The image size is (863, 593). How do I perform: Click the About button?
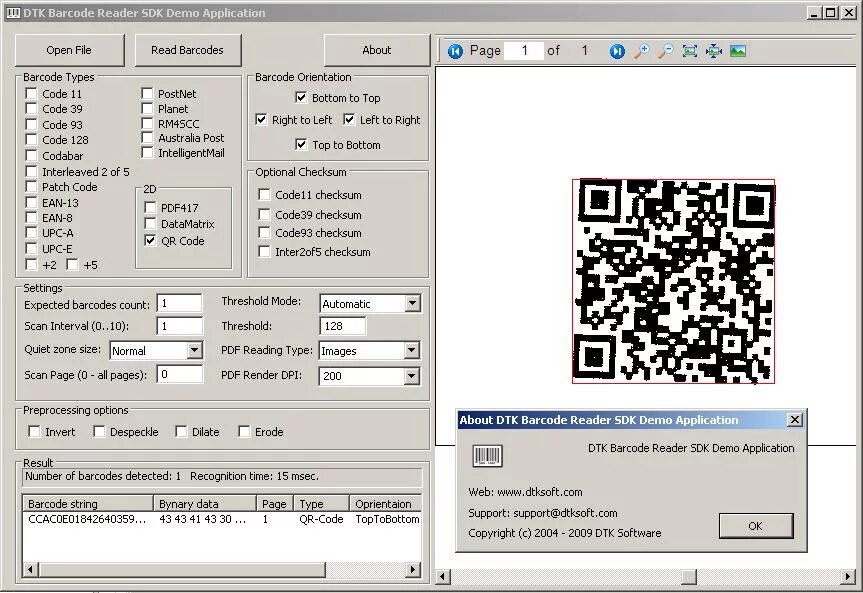coord(377,50)
